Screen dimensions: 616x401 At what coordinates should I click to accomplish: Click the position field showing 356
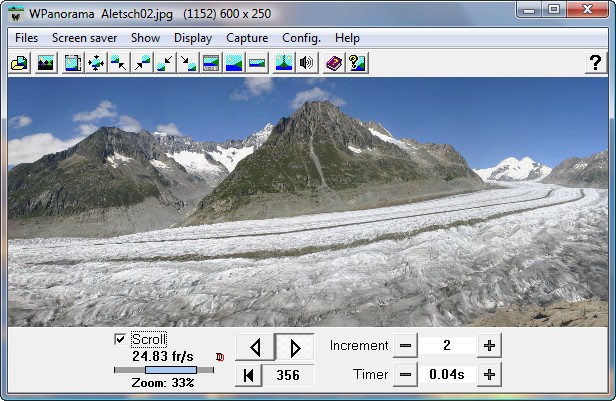click(288, 375)
